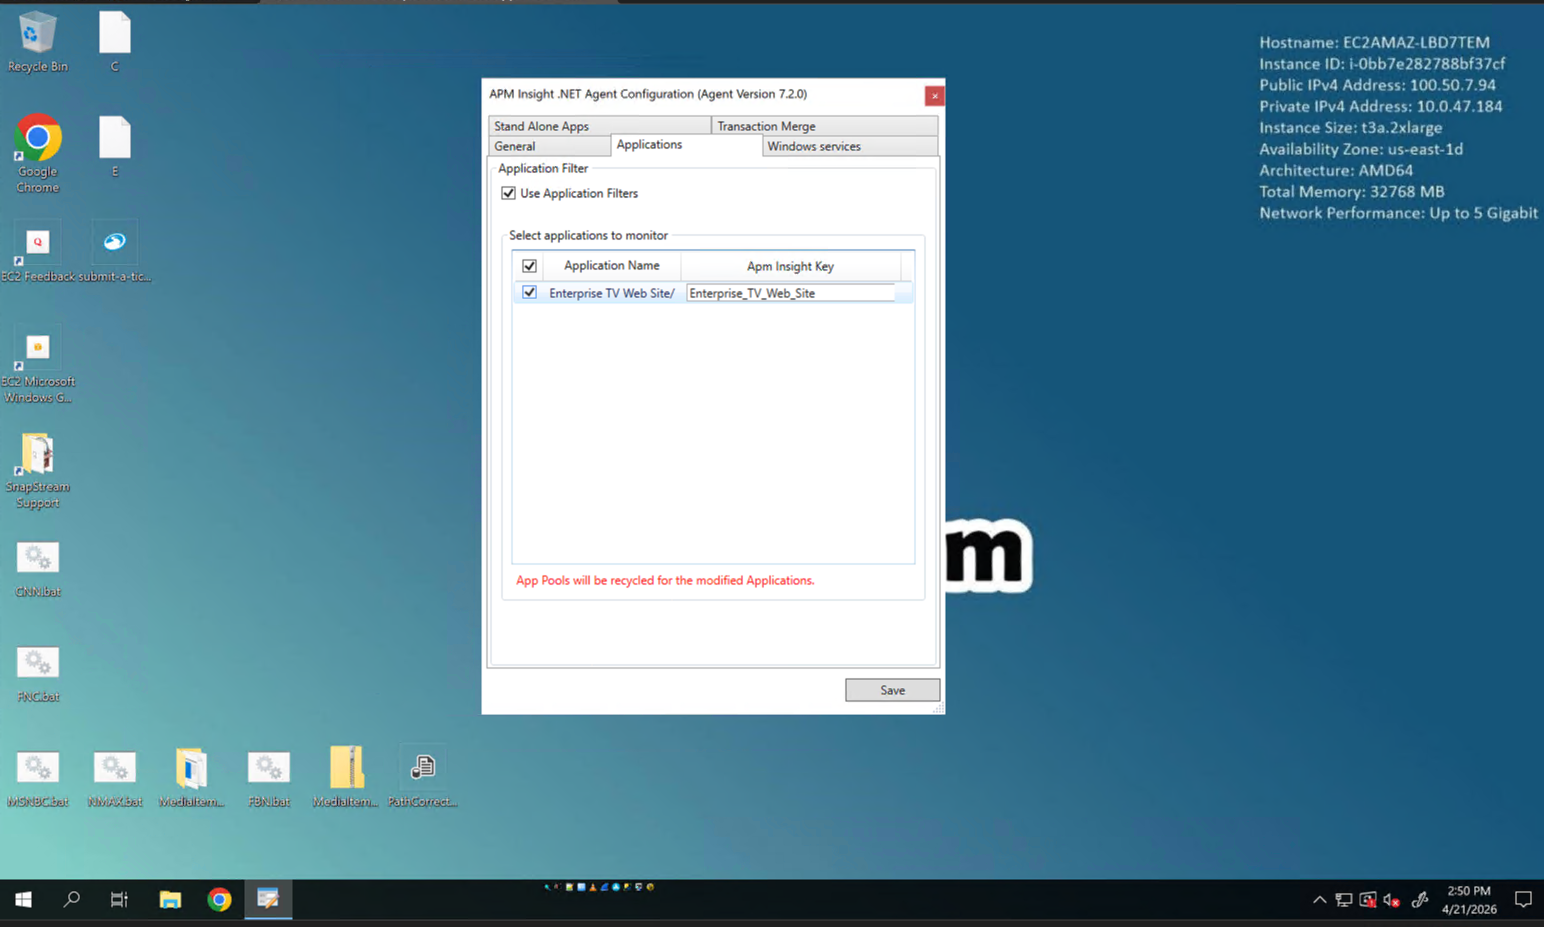The image size is (1544, 927).
Task: Select the CNN.bat desktop file
Action: coord(37,559)
